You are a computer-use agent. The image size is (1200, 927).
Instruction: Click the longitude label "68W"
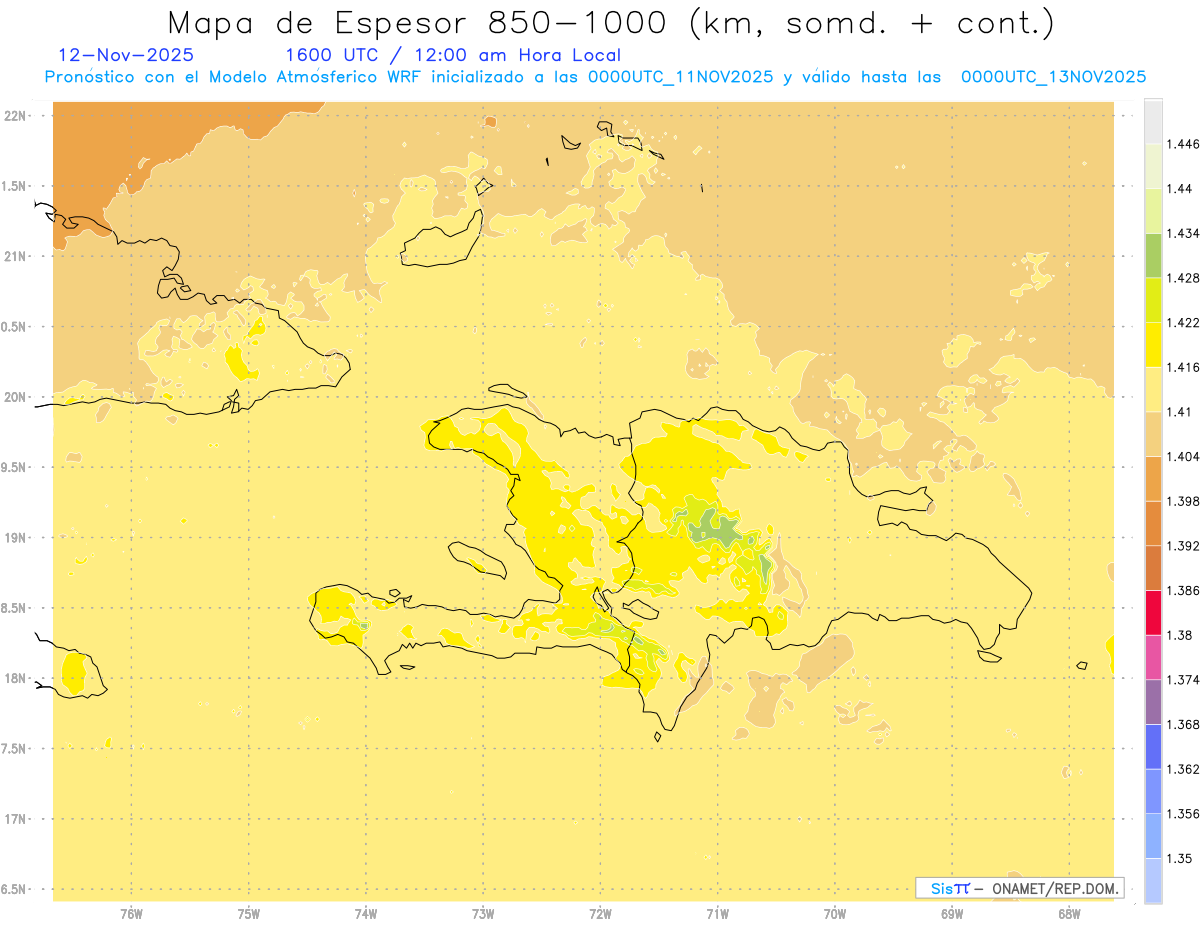coord(1069,914)
